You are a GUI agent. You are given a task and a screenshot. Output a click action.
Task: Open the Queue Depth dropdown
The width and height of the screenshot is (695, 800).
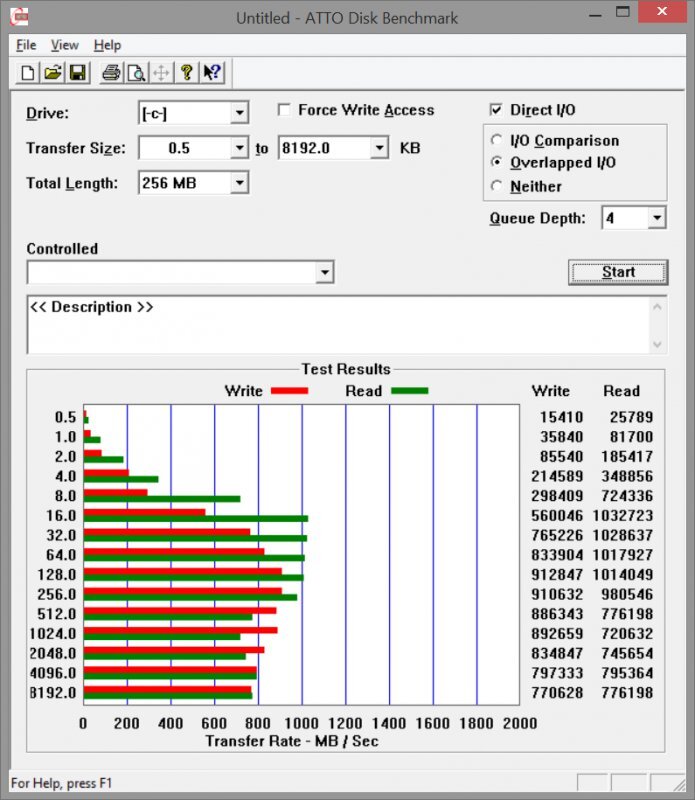click(656, 218)
